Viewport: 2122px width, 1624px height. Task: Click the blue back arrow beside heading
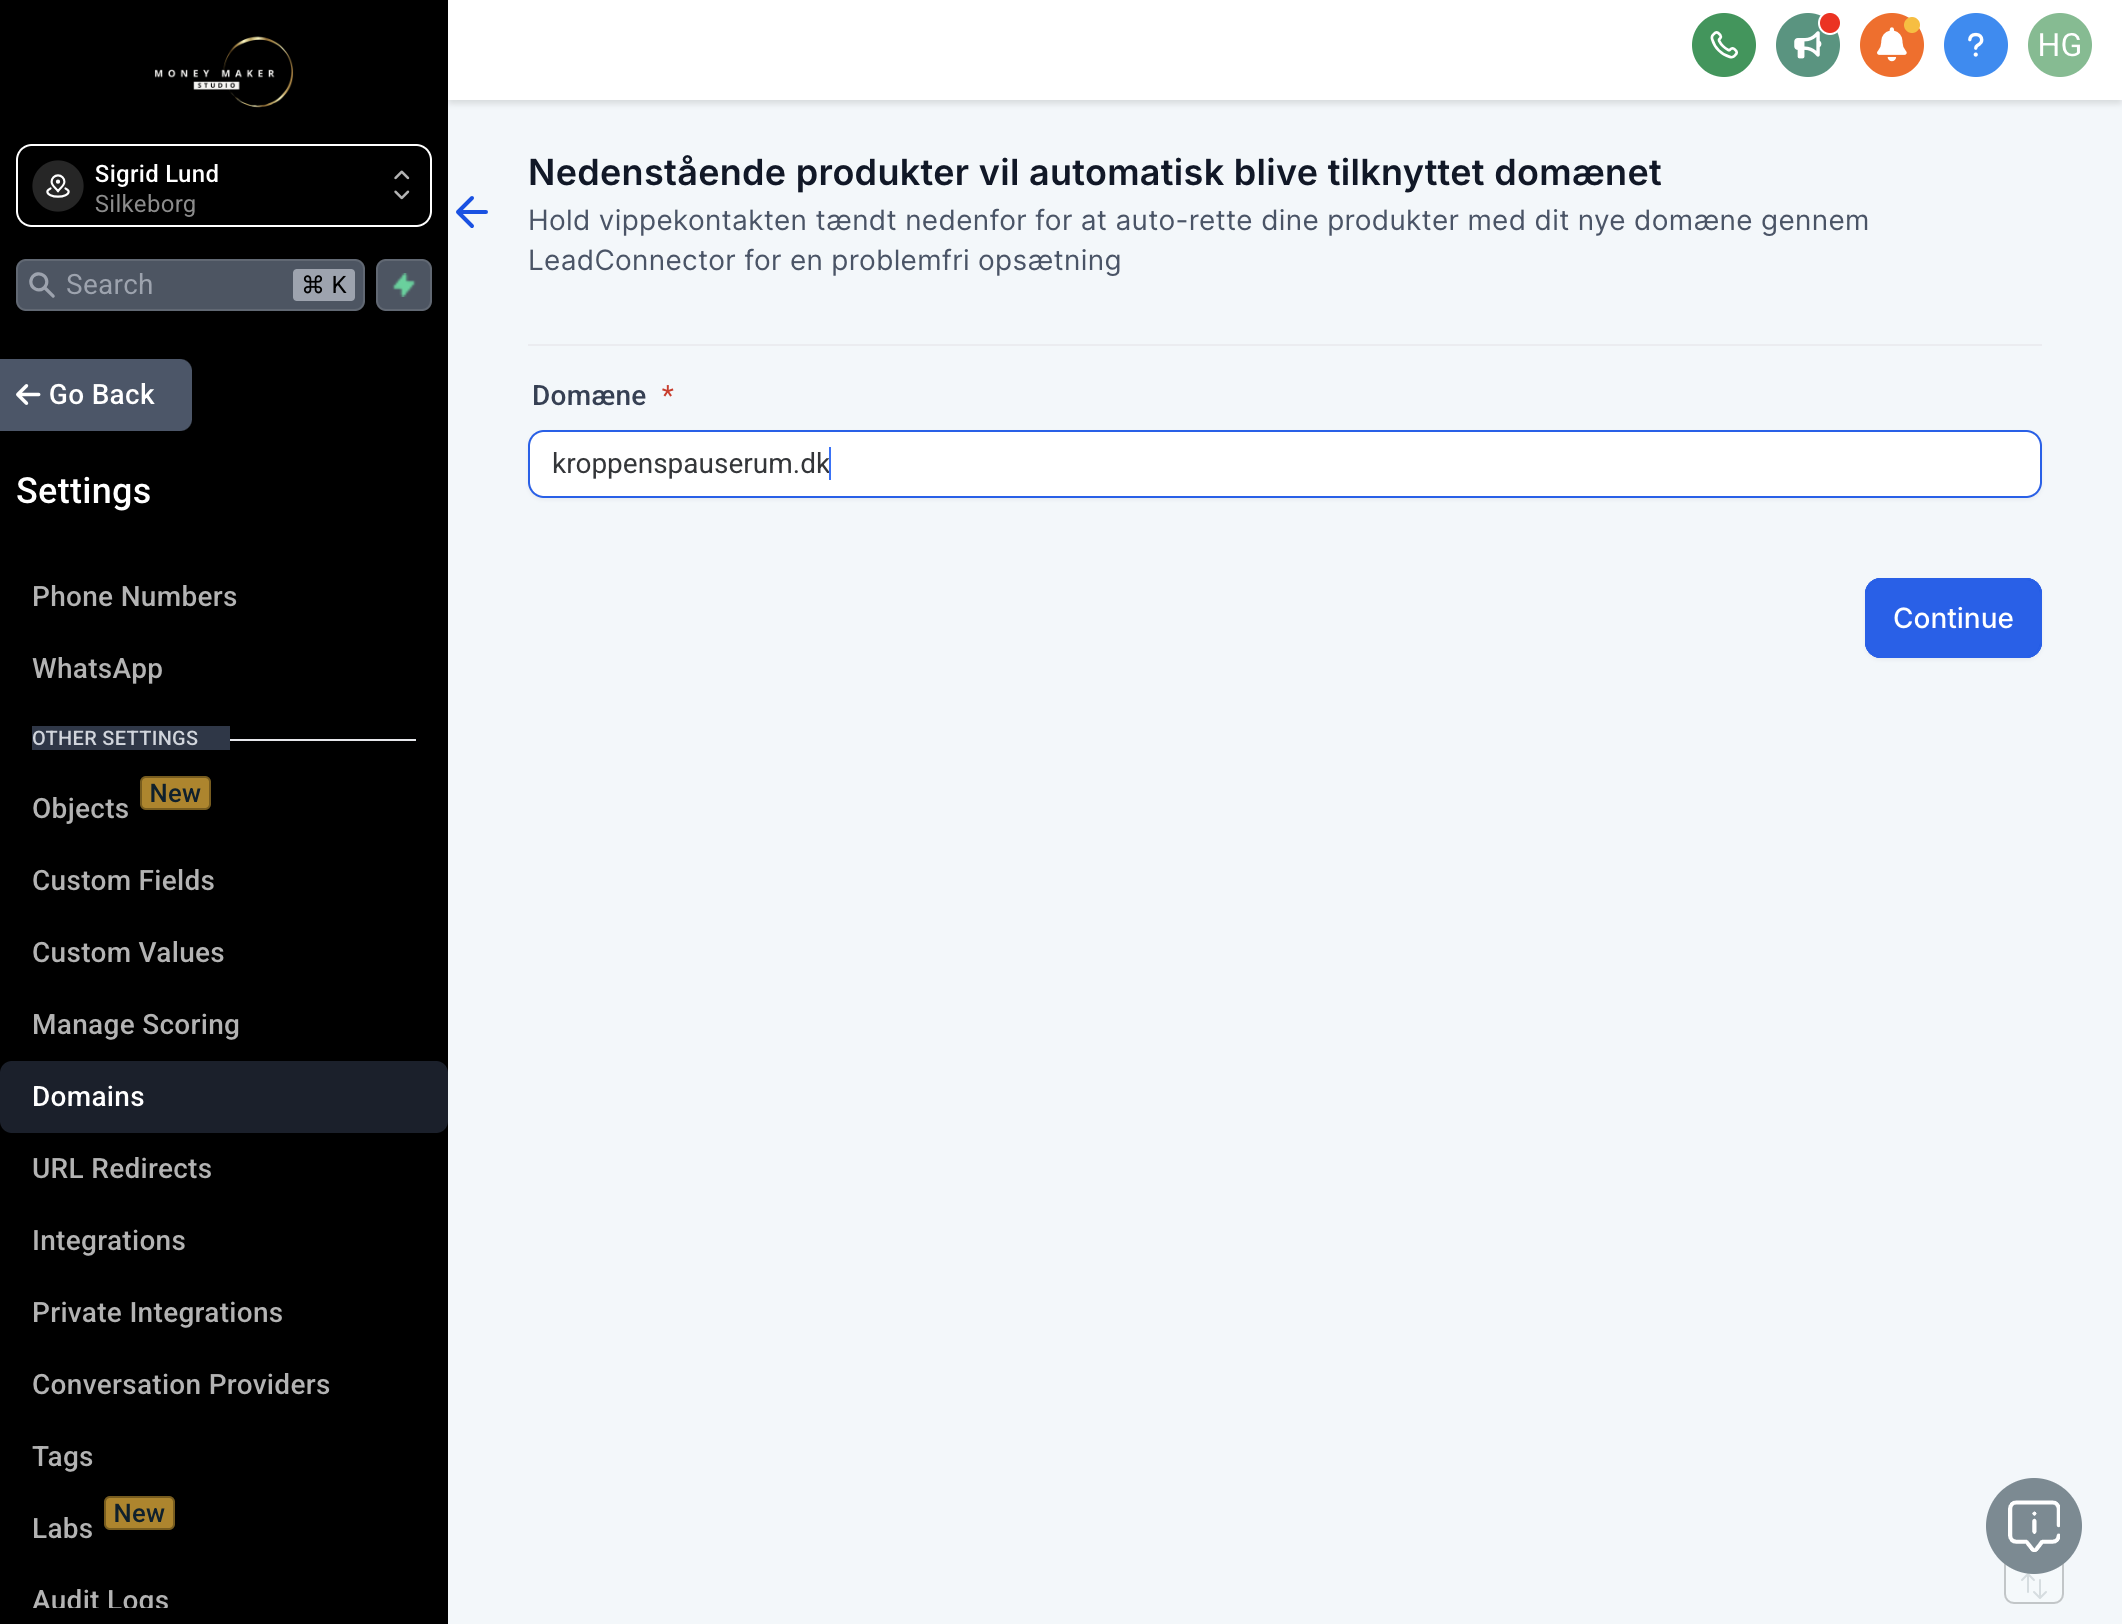click(472, 212)
